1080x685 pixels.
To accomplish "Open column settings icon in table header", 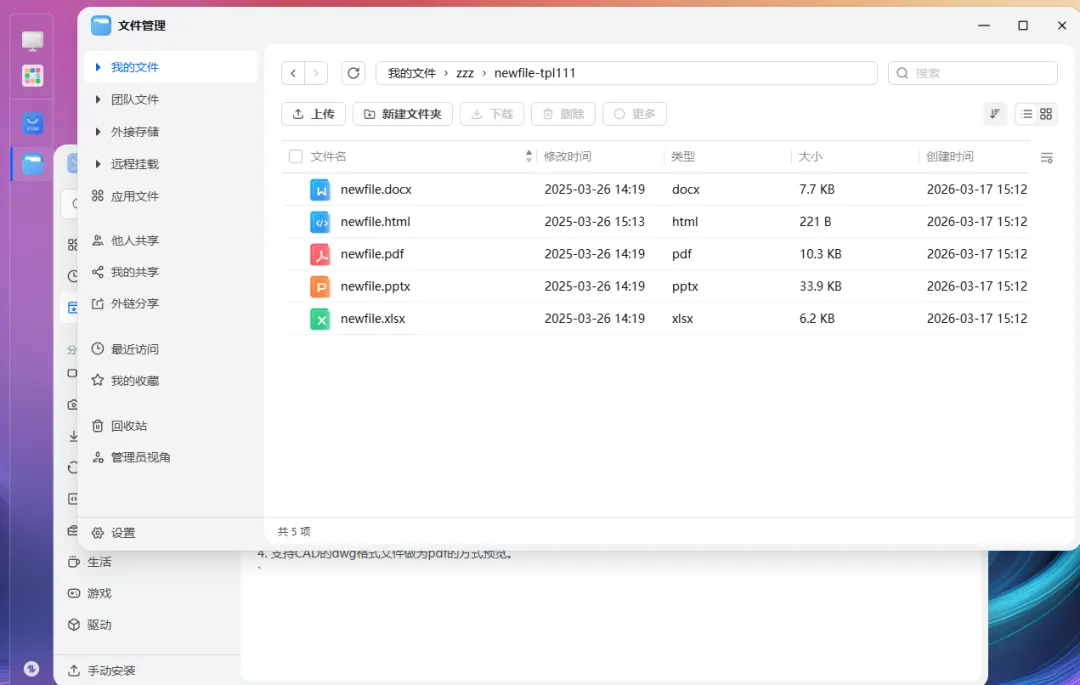I will (x=1046, y=158).
